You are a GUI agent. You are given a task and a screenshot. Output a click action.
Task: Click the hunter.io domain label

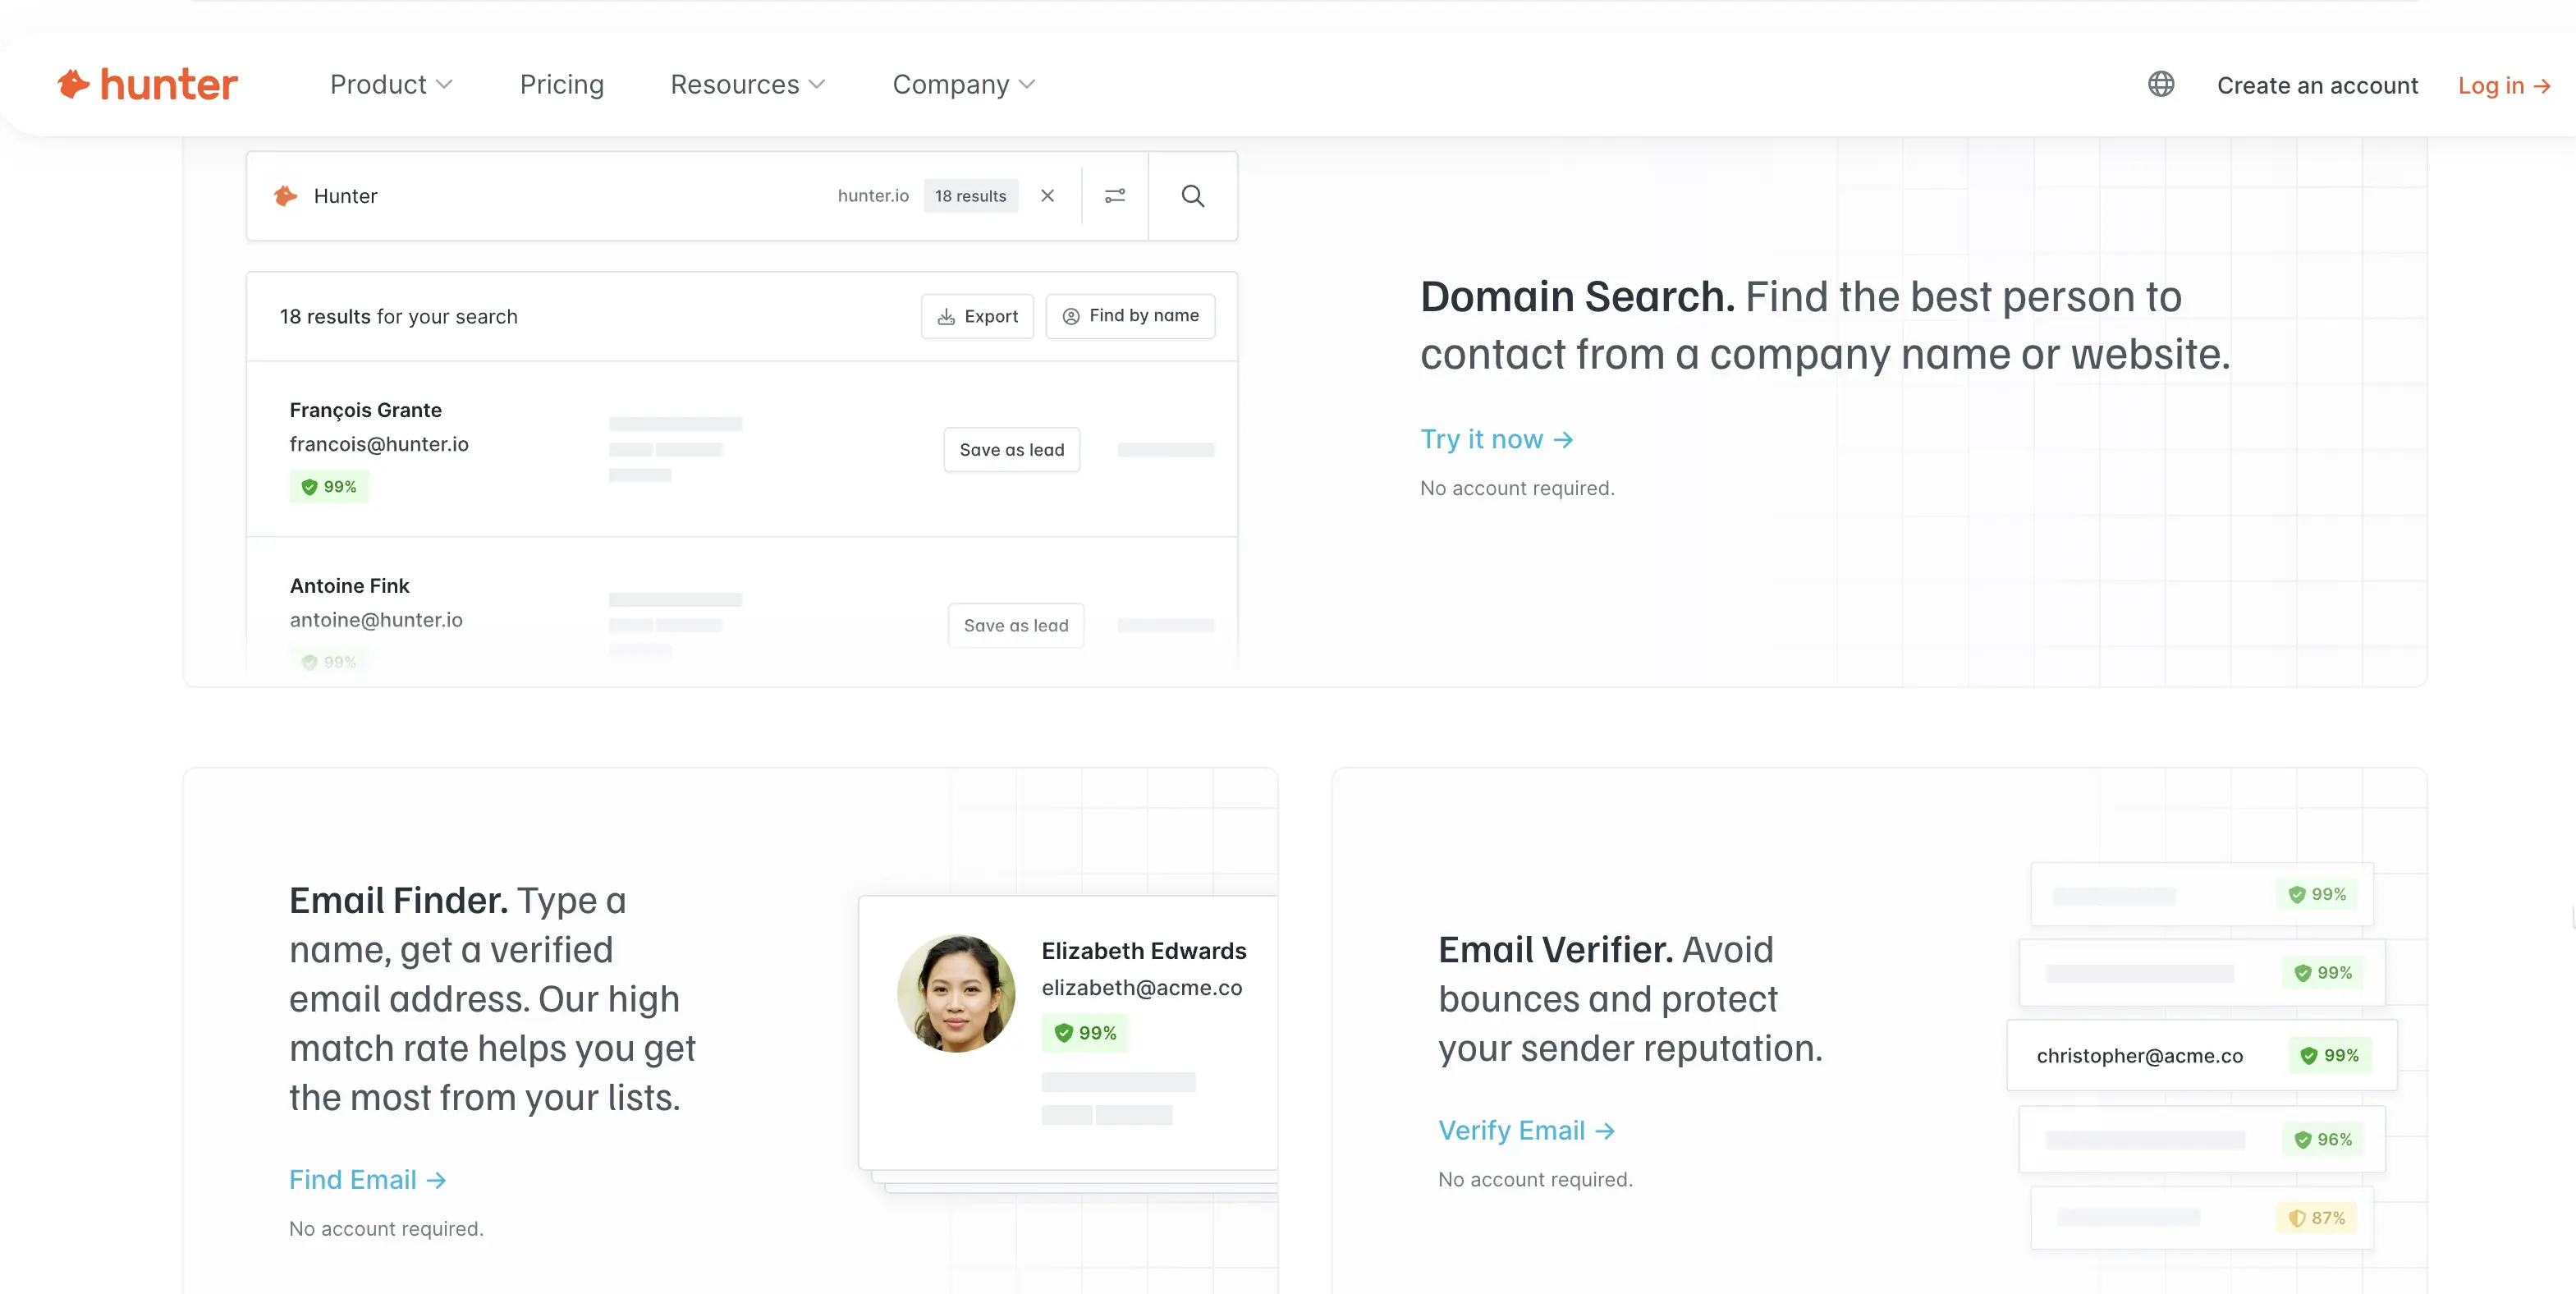pos(873,196)
